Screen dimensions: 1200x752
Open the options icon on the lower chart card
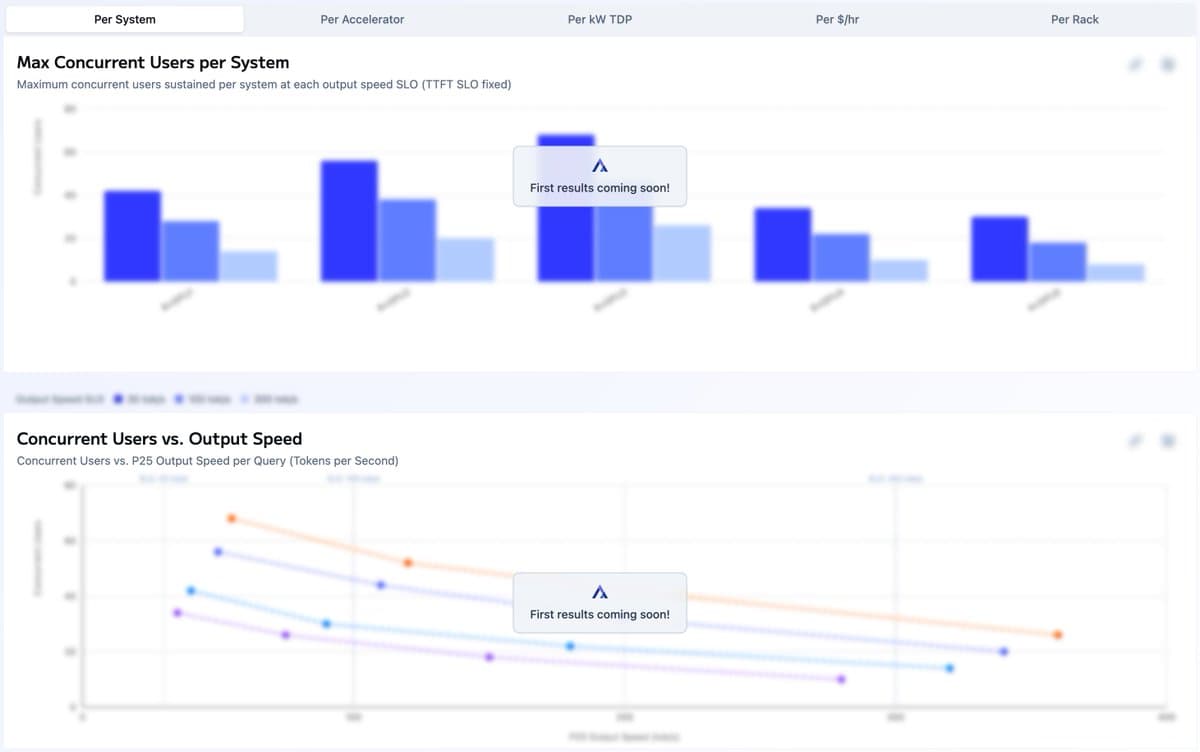pyautogui.click(x=1167, y=440)
